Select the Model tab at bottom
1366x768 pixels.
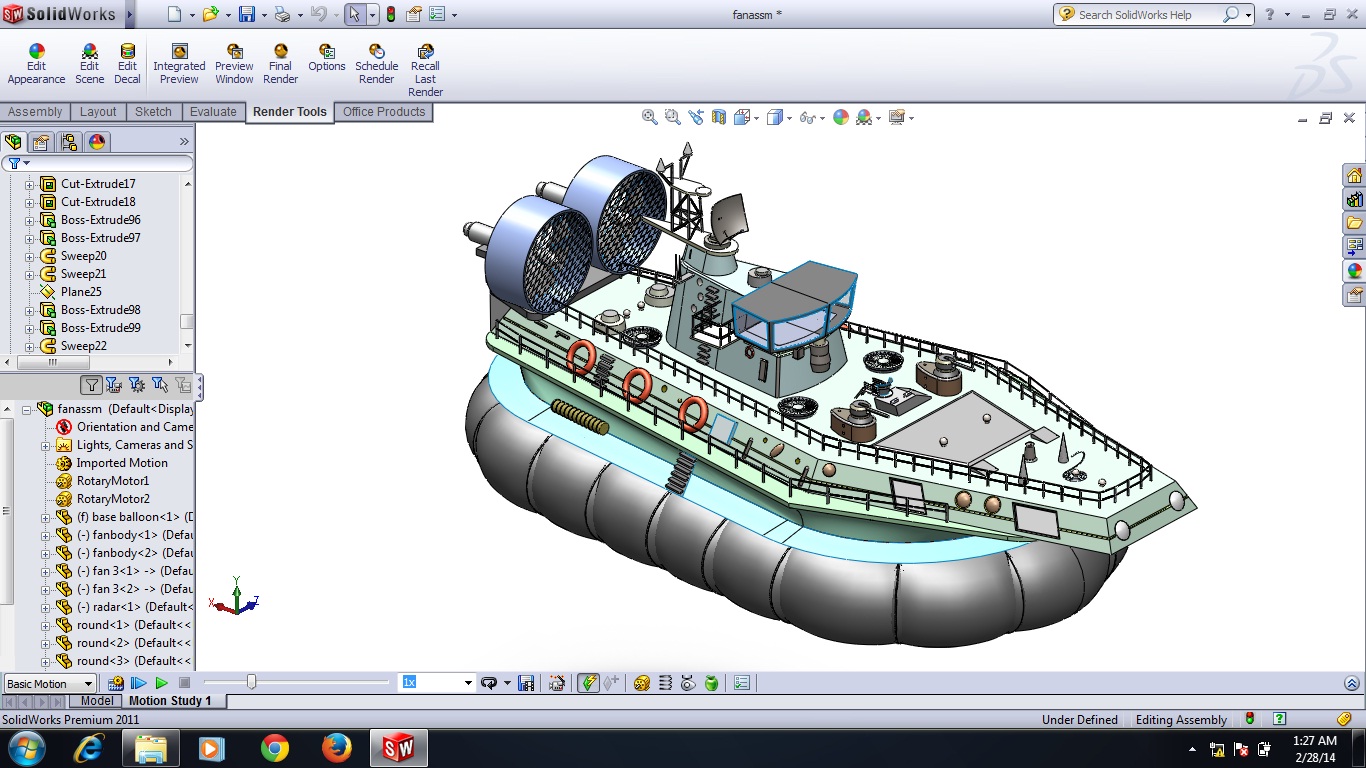[97, 701]
